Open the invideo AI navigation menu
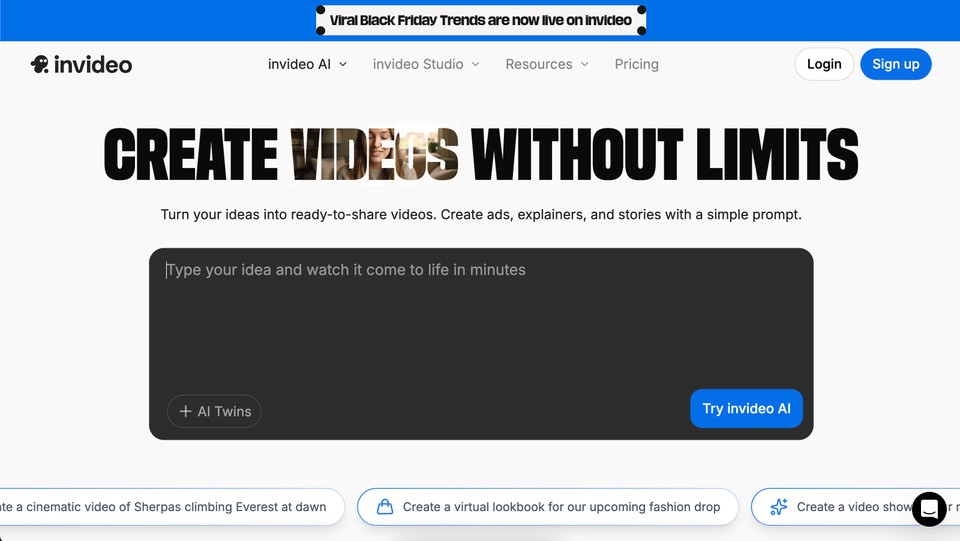This screenshot has width=960, height=541. (299, 64)
